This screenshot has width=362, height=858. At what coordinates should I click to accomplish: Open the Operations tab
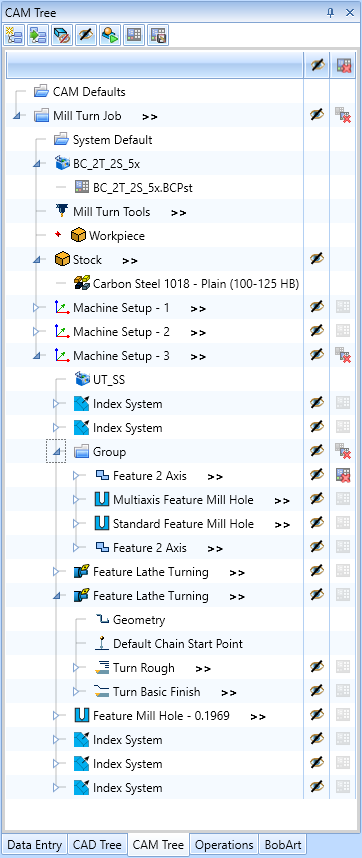(224, 844)
